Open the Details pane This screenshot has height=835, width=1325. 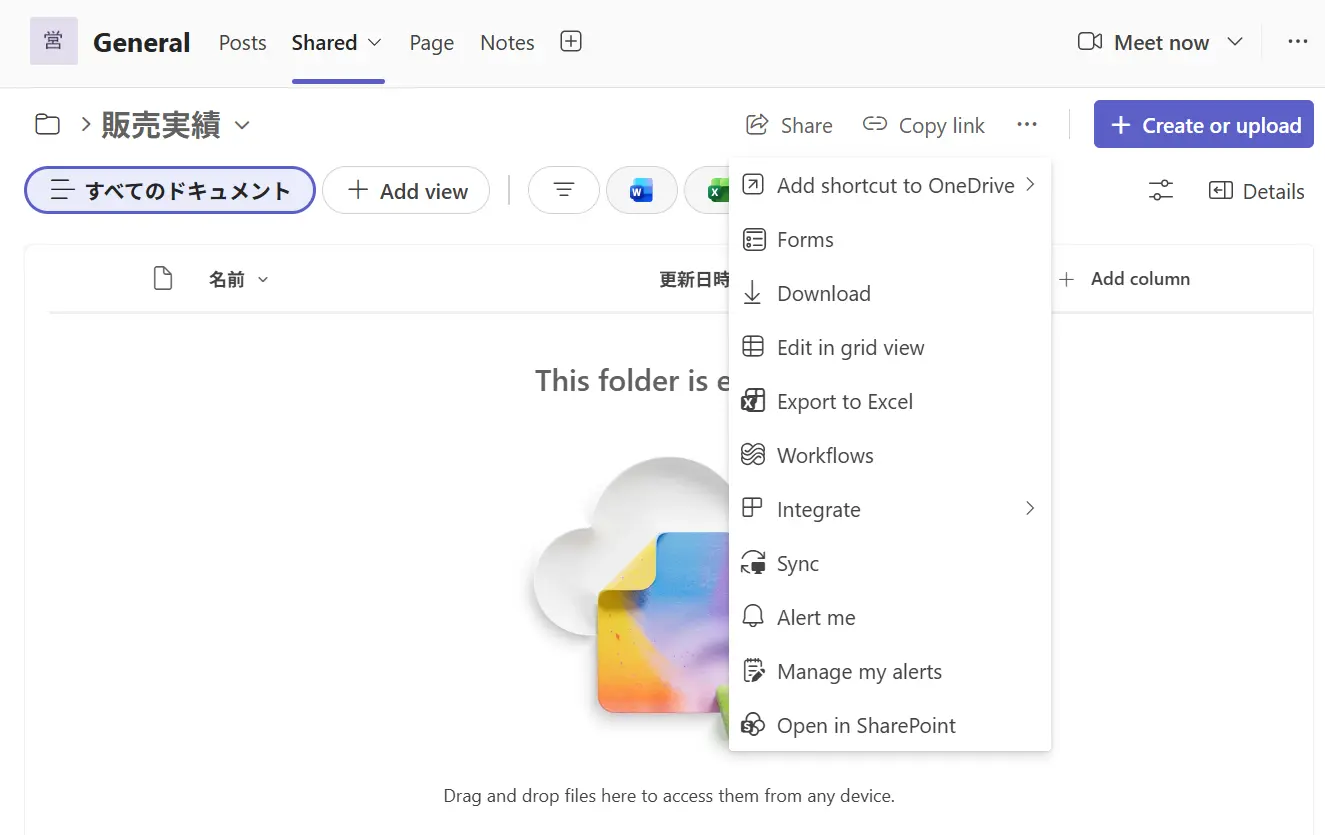pyautogui.click(x=1257, y=191)
